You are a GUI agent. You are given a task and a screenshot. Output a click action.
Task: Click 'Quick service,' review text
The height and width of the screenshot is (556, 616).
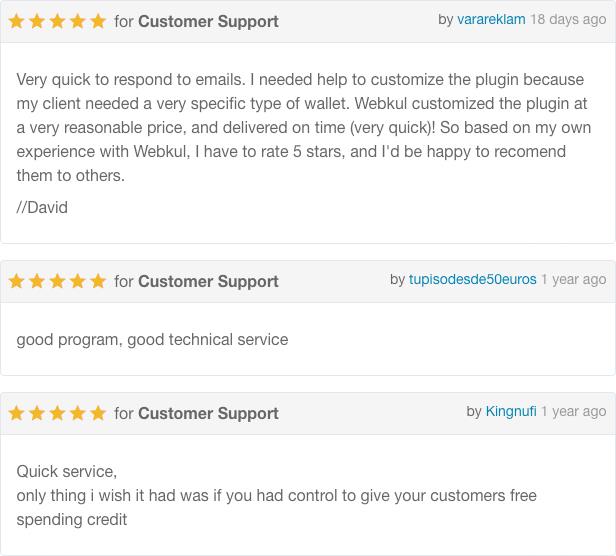coord(67,472)
